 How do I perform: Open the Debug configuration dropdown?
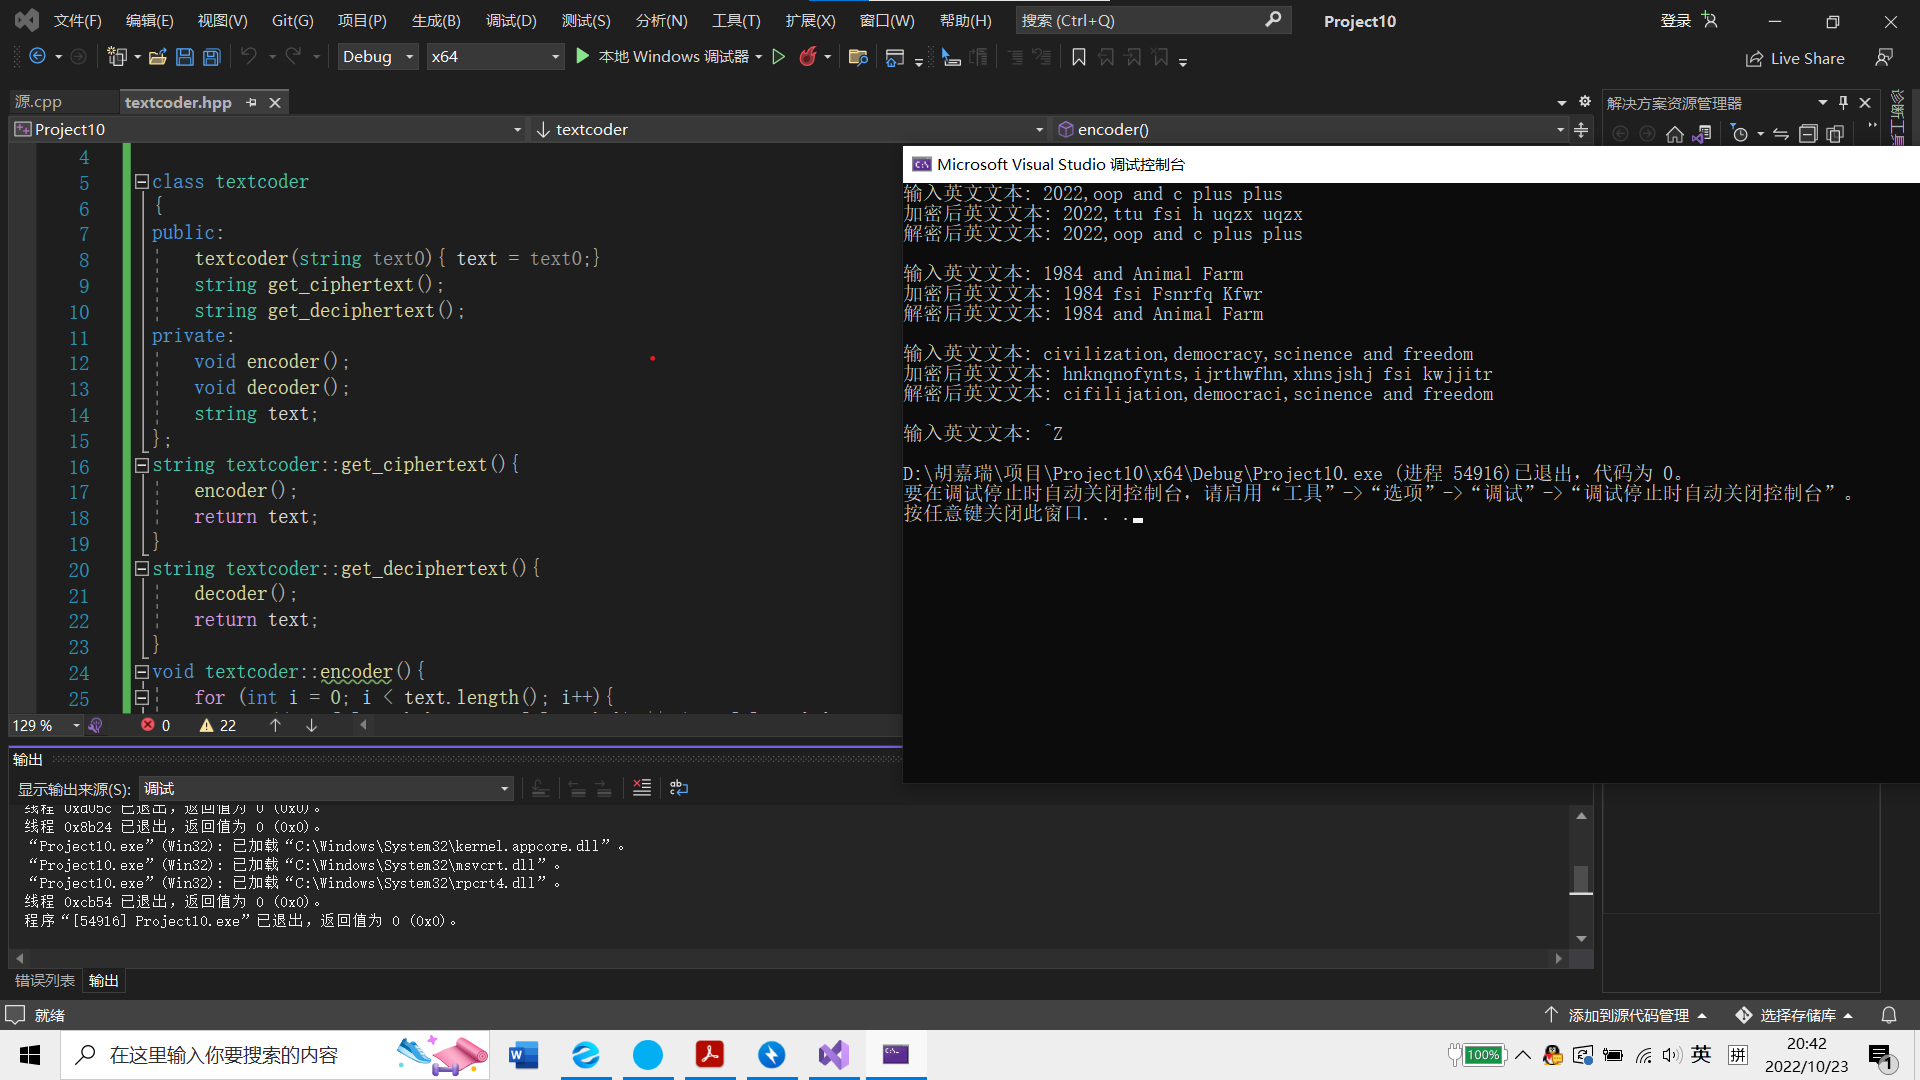click(x=378, y=57)
